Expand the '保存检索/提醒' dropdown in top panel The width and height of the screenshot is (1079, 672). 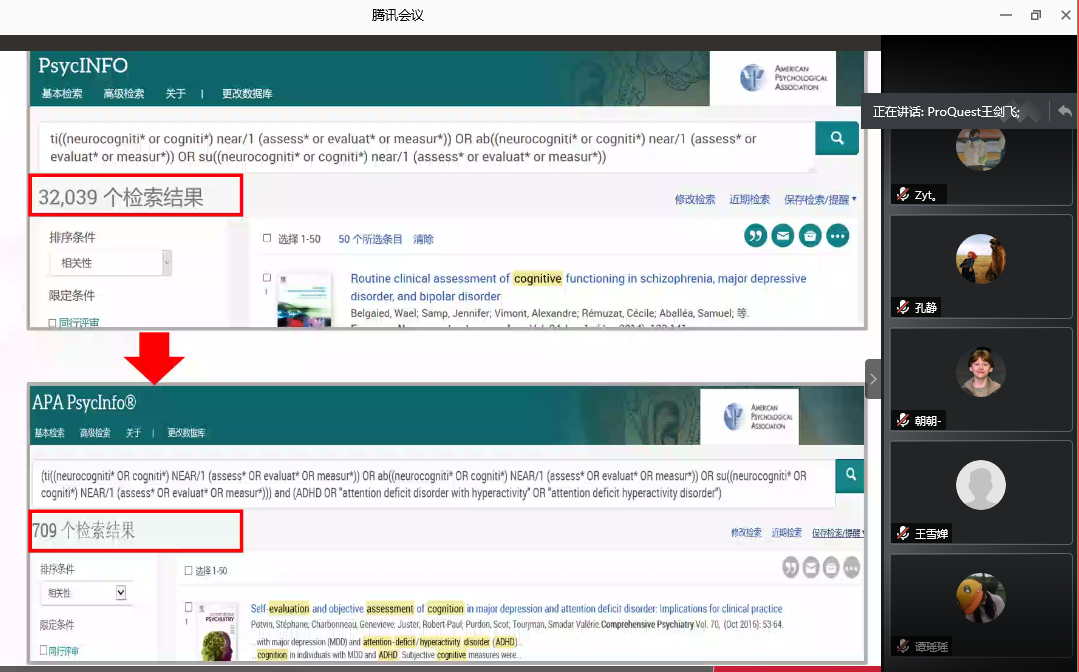[x=820, y=200]
